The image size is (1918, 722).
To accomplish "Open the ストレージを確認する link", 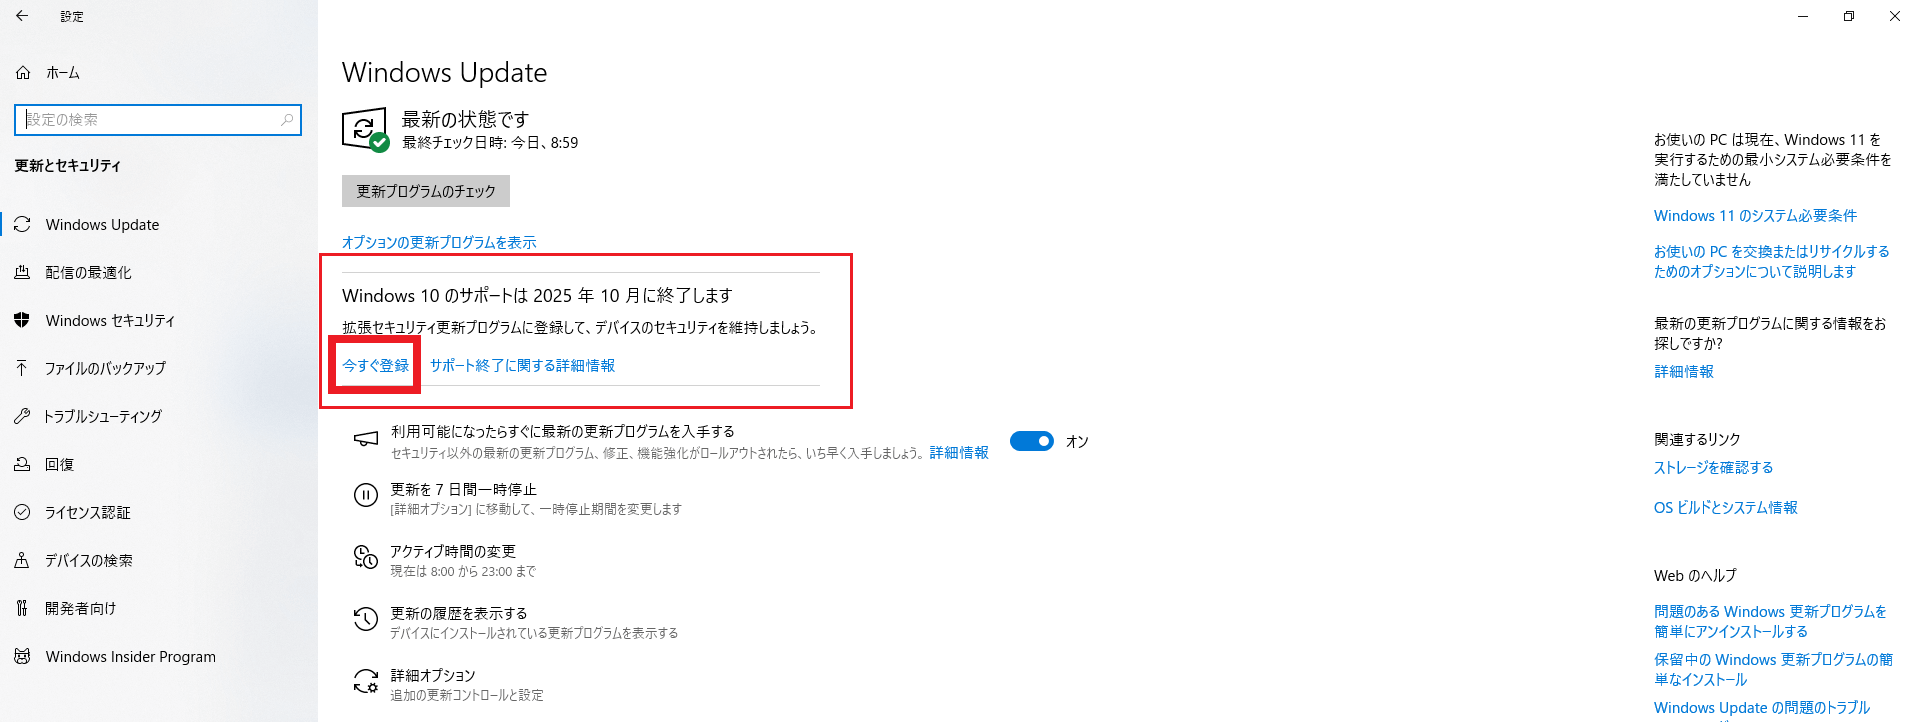I will [1713, 467].
